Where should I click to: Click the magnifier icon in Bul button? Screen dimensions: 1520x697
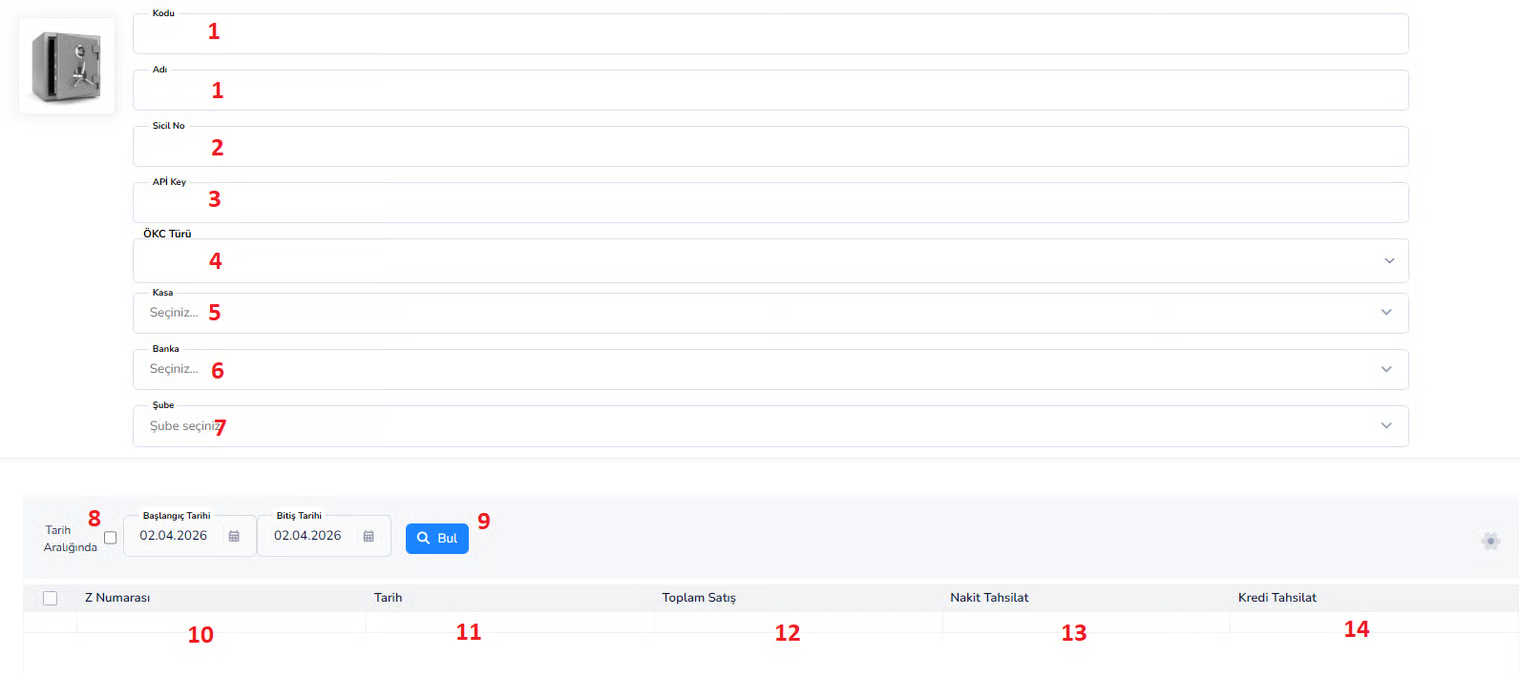(x=424, y=538)
